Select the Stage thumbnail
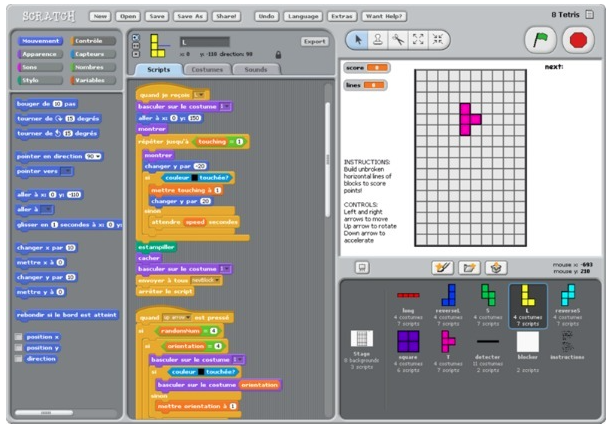The height and width of the screenshot is (430, 610). (361, 348)
